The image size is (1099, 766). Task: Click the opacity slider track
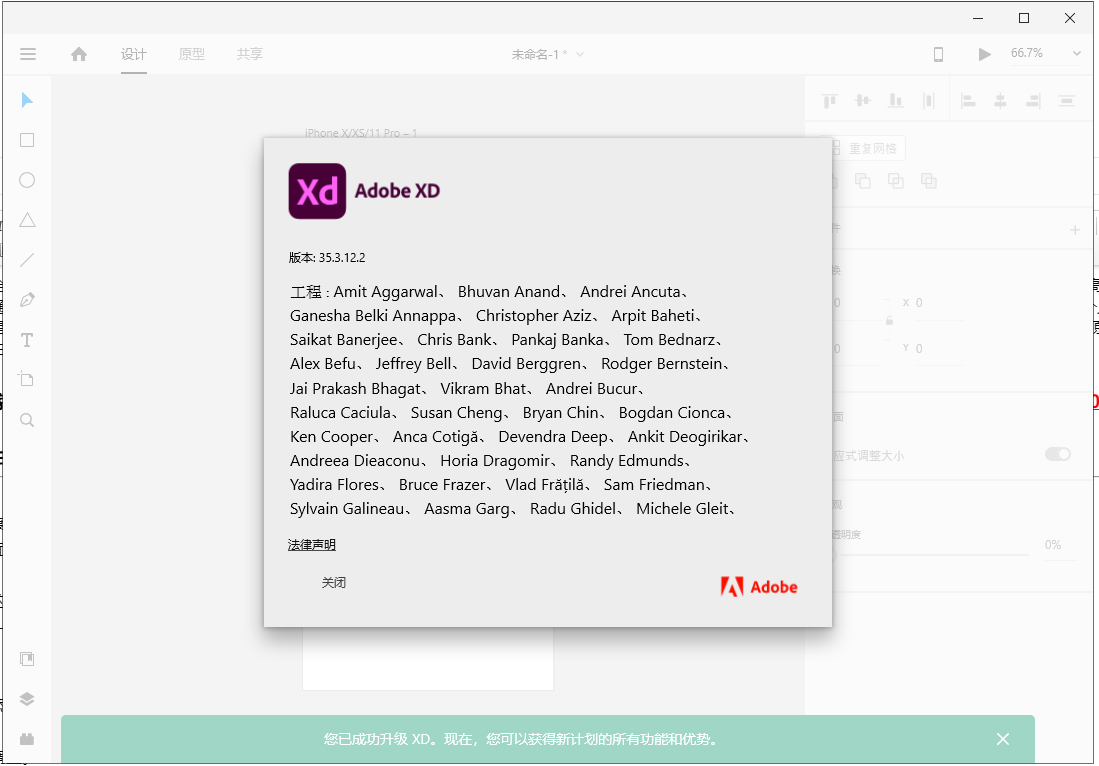point(930,554)
